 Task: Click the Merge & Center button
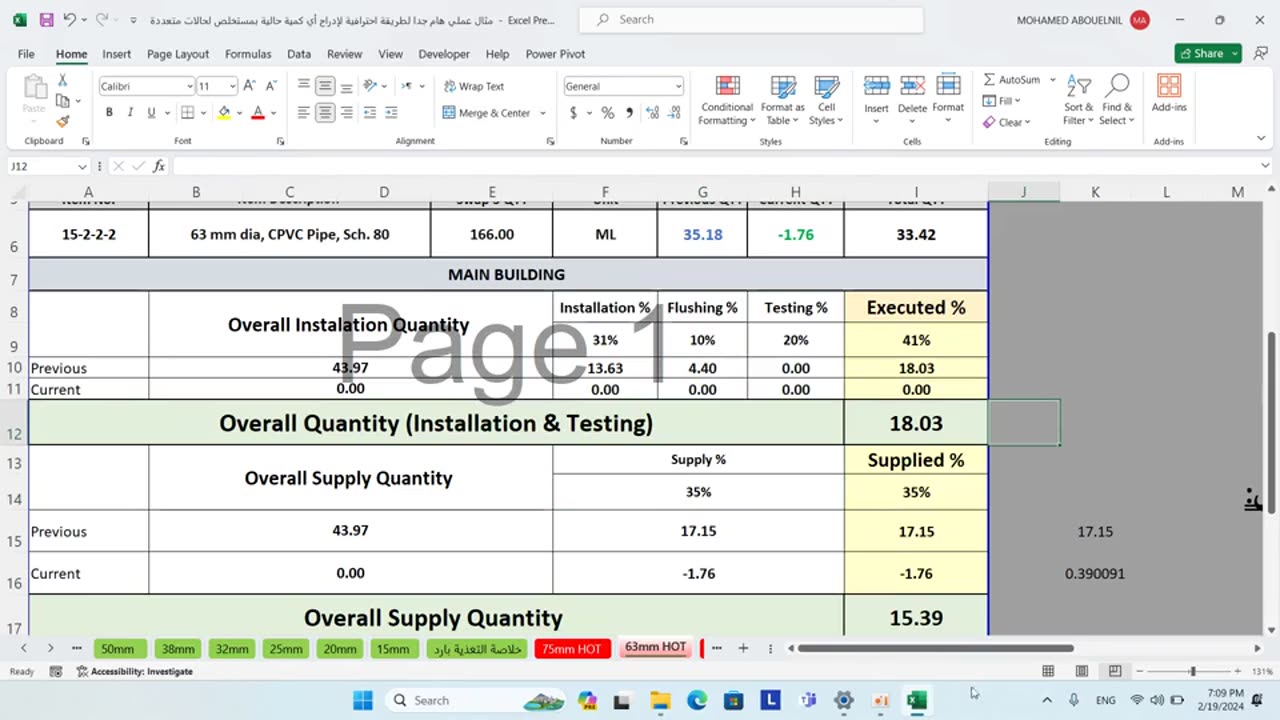point(487,113)
